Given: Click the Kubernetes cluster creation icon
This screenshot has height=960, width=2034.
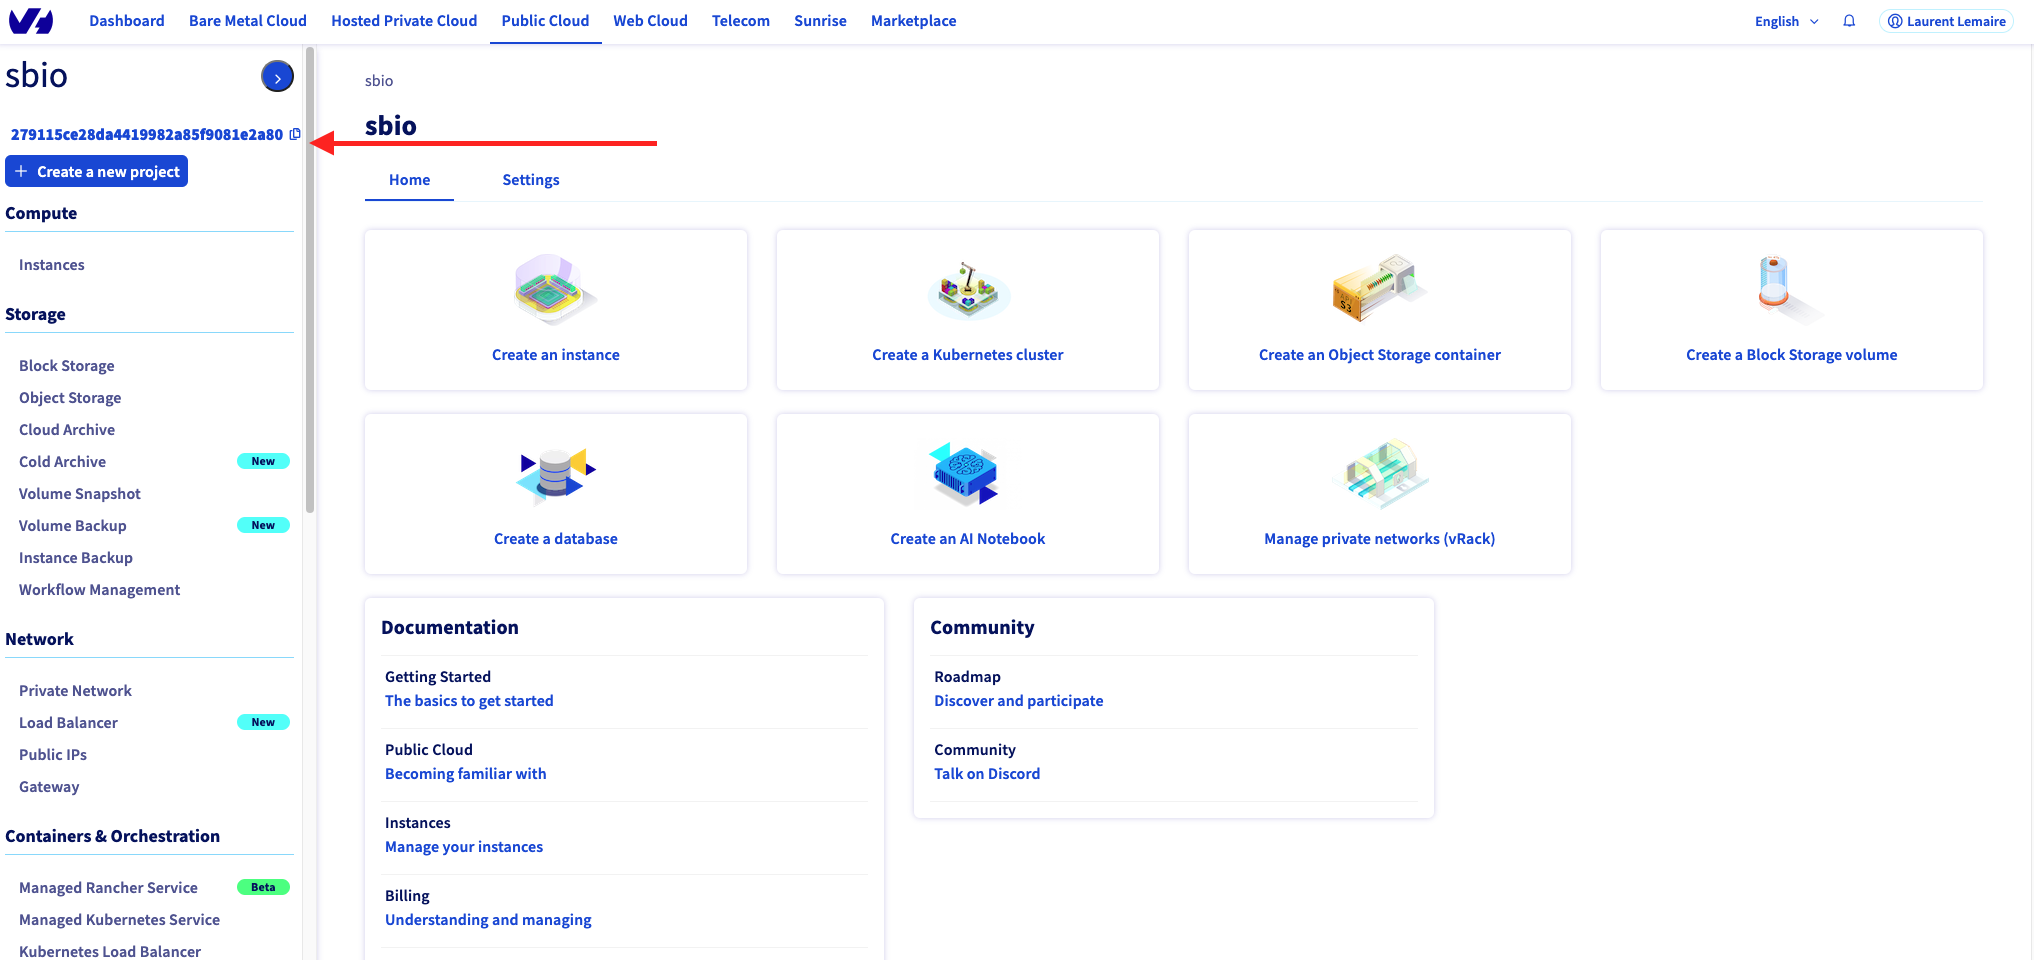Looking at the screenshot, I should [x=967, y=289].
